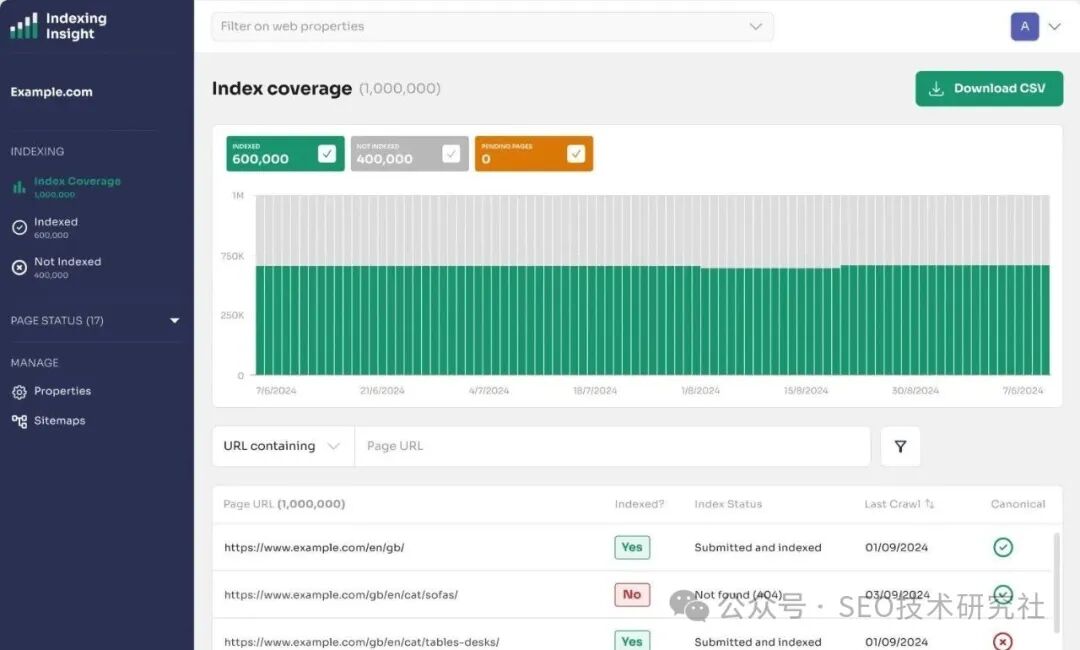This screenshot has width=1080, height=650.
Task: Open the https://www.example.com/en/gb/ page URL
Action: pyautogui.click(x=314, y=548)
